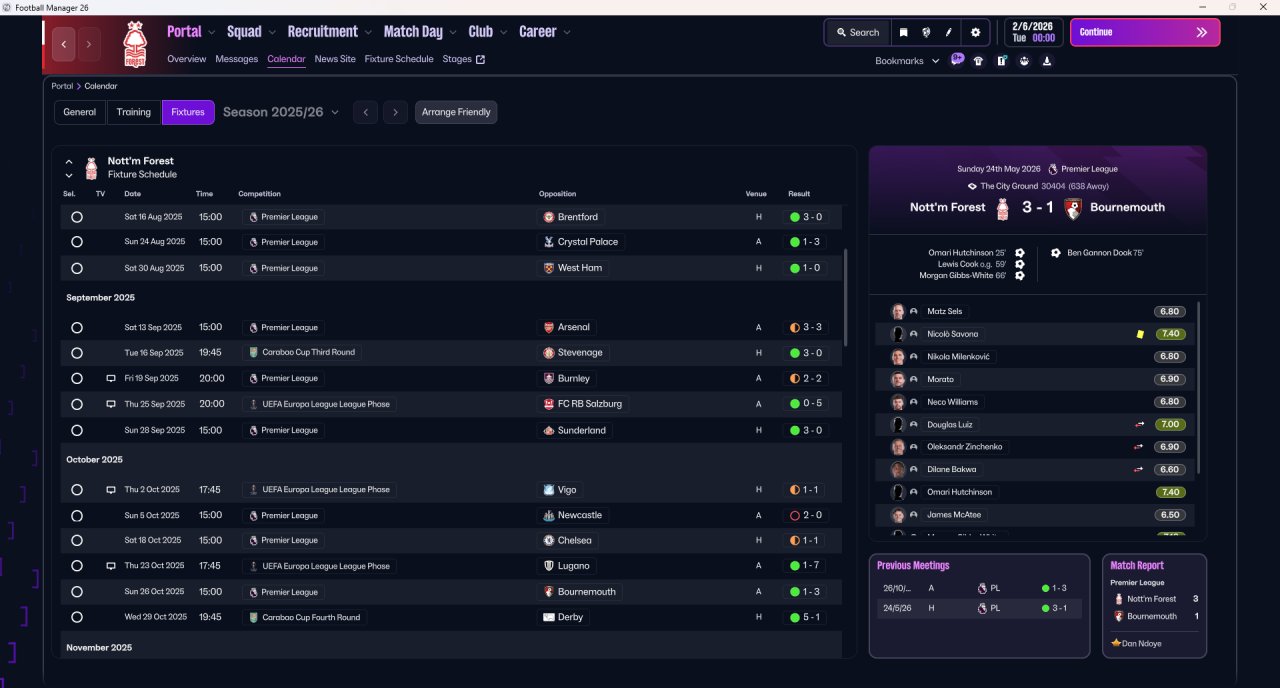Screen dimensions: 1280x688
Task: Click the Bournemouth crest in the match header
Action: tap(1073, 208)
